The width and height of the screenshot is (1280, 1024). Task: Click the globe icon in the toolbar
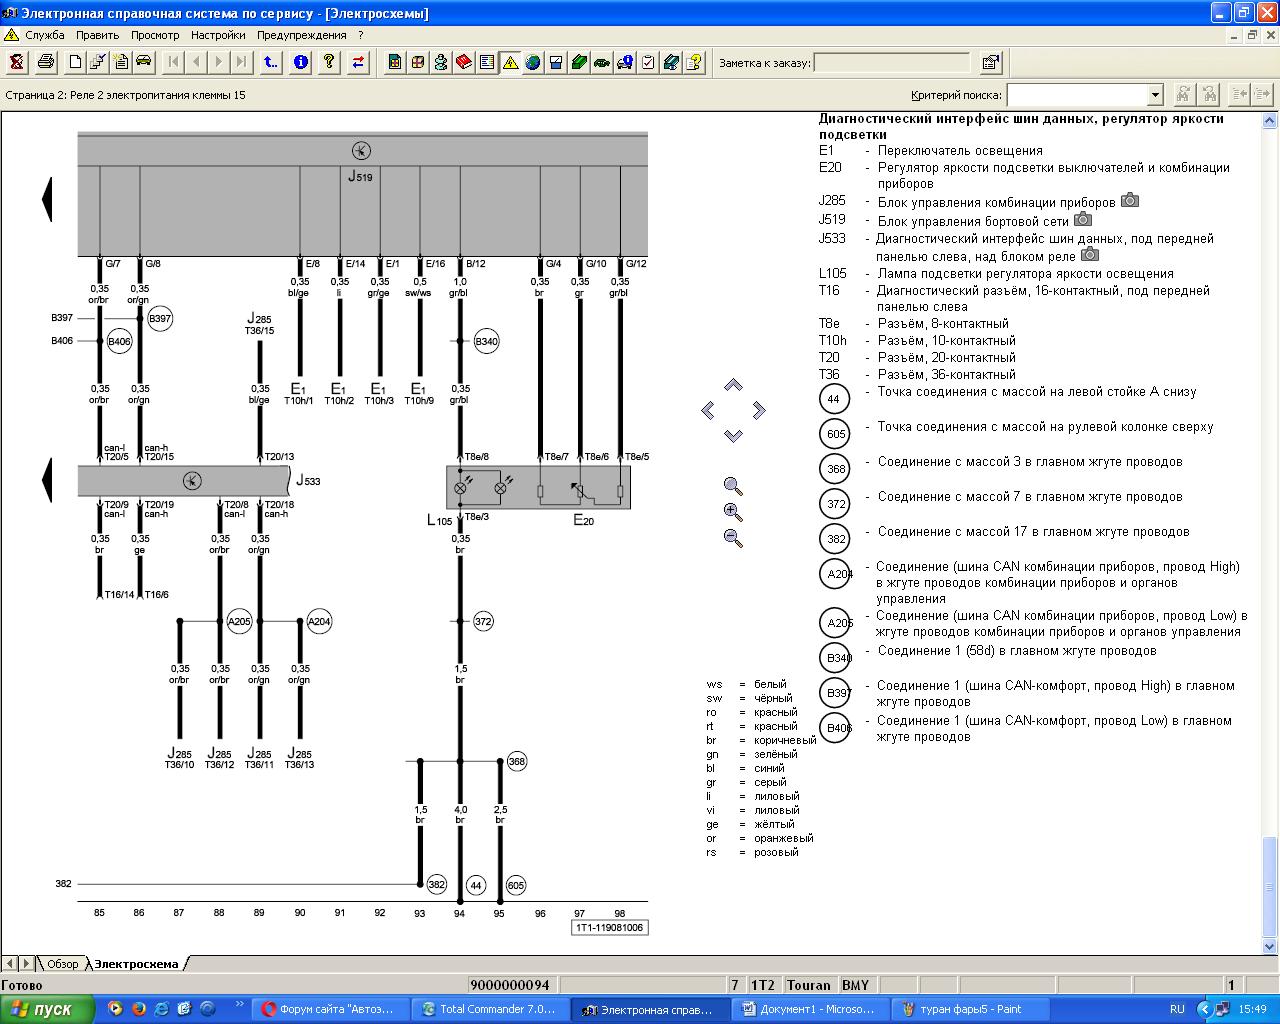click(533, 62)
